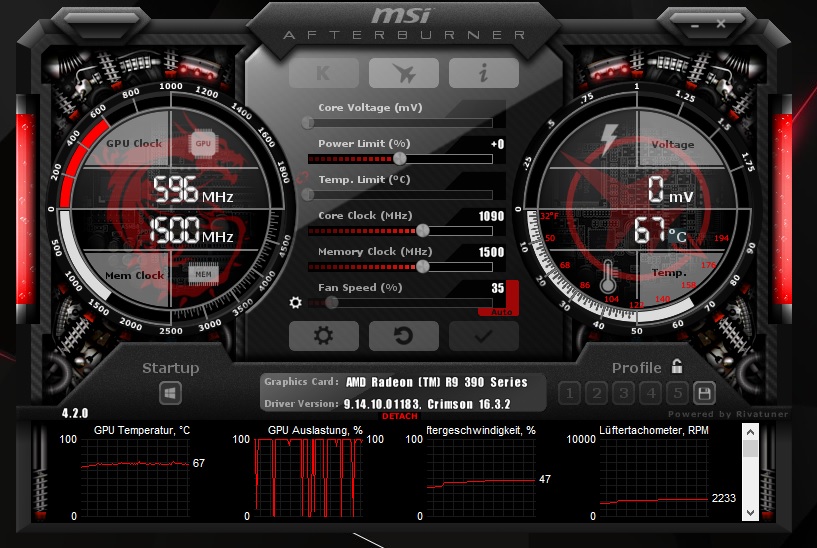The height and width of the screenshot is (548, 817).
Task: Click the Power Limit slider handle
Action: 400,159
